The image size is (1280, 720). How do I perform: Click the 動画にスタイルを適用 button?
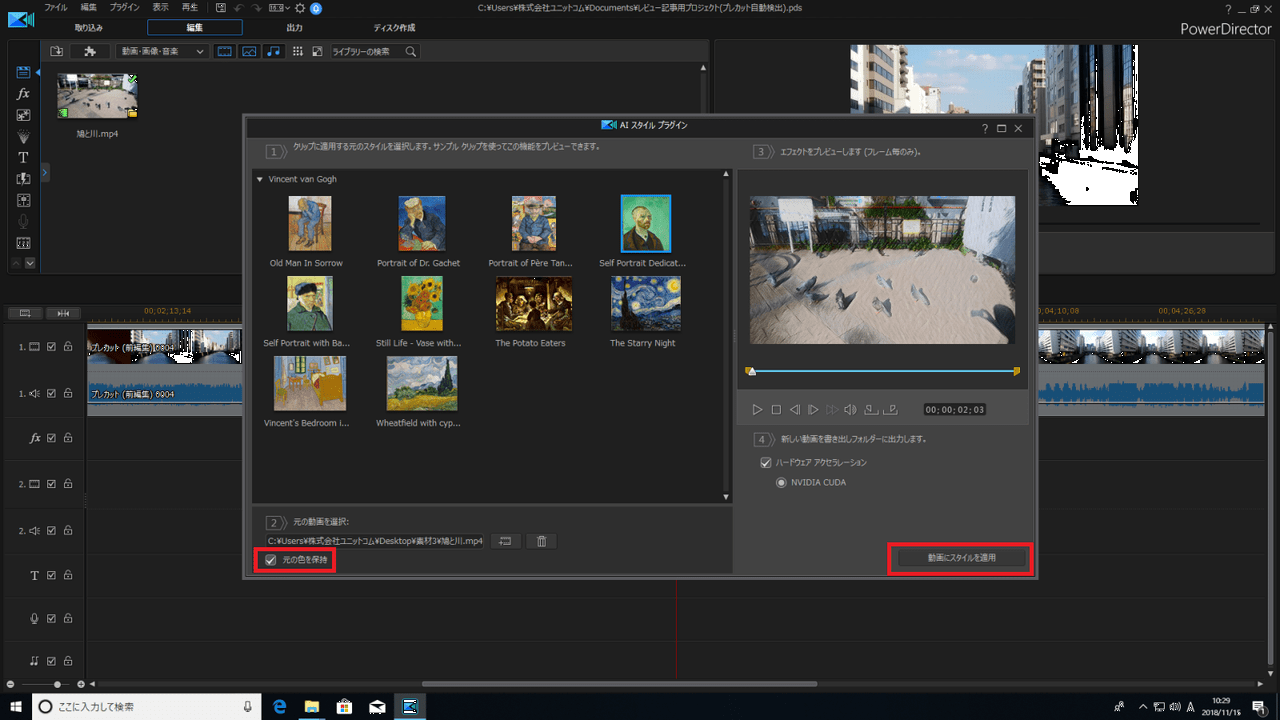click(x=961, y=558)
